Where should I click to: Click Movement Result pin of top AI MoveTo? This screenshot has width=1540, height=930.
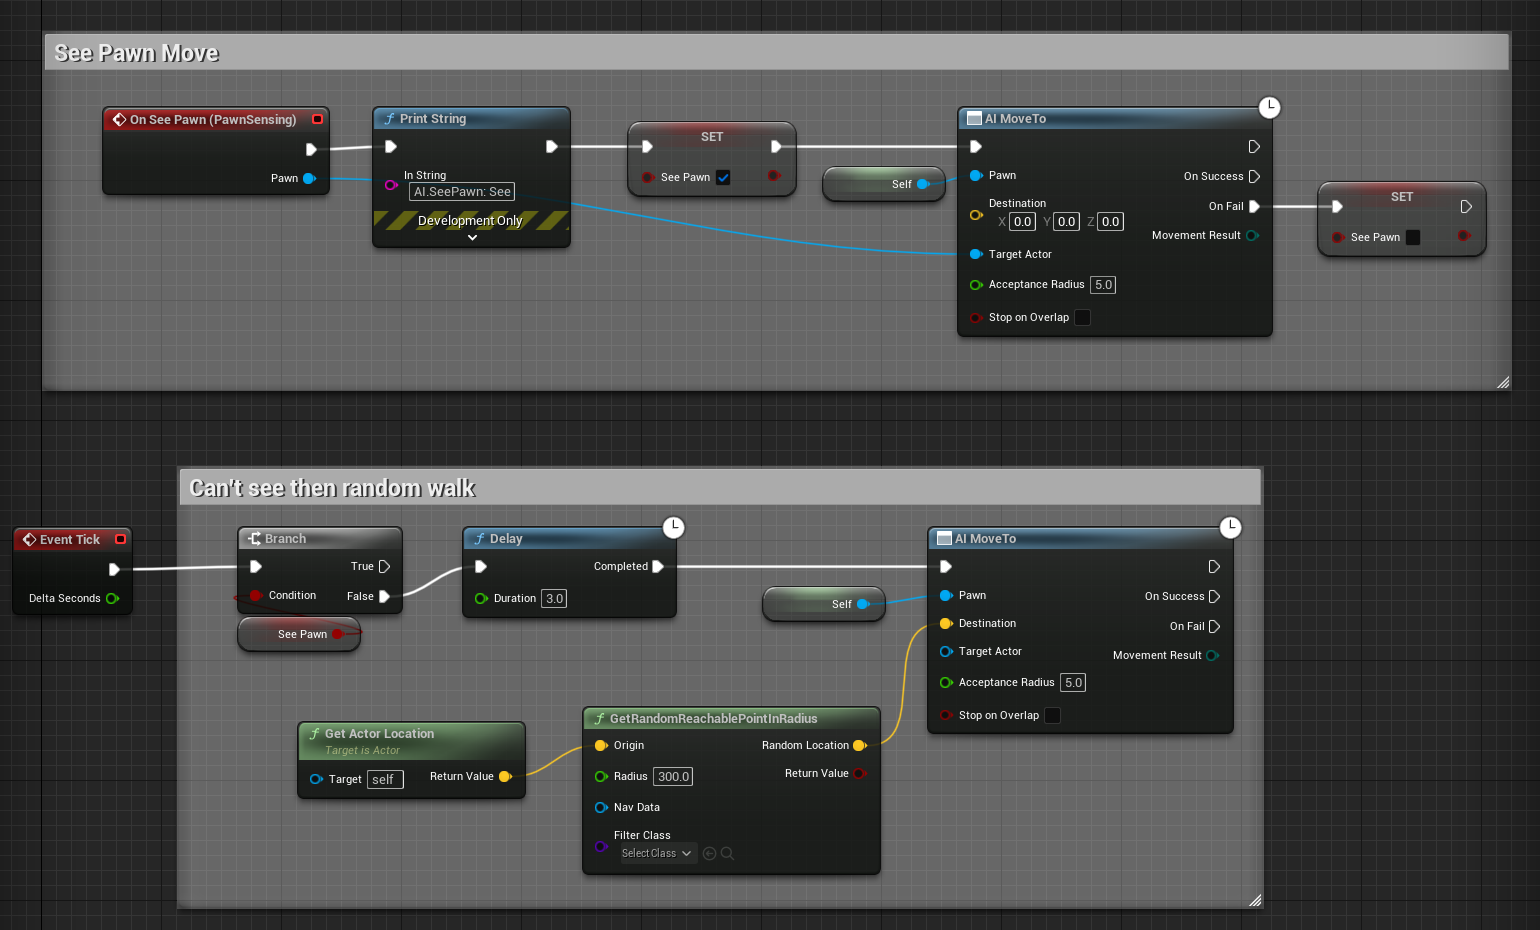coord(1252,236)
